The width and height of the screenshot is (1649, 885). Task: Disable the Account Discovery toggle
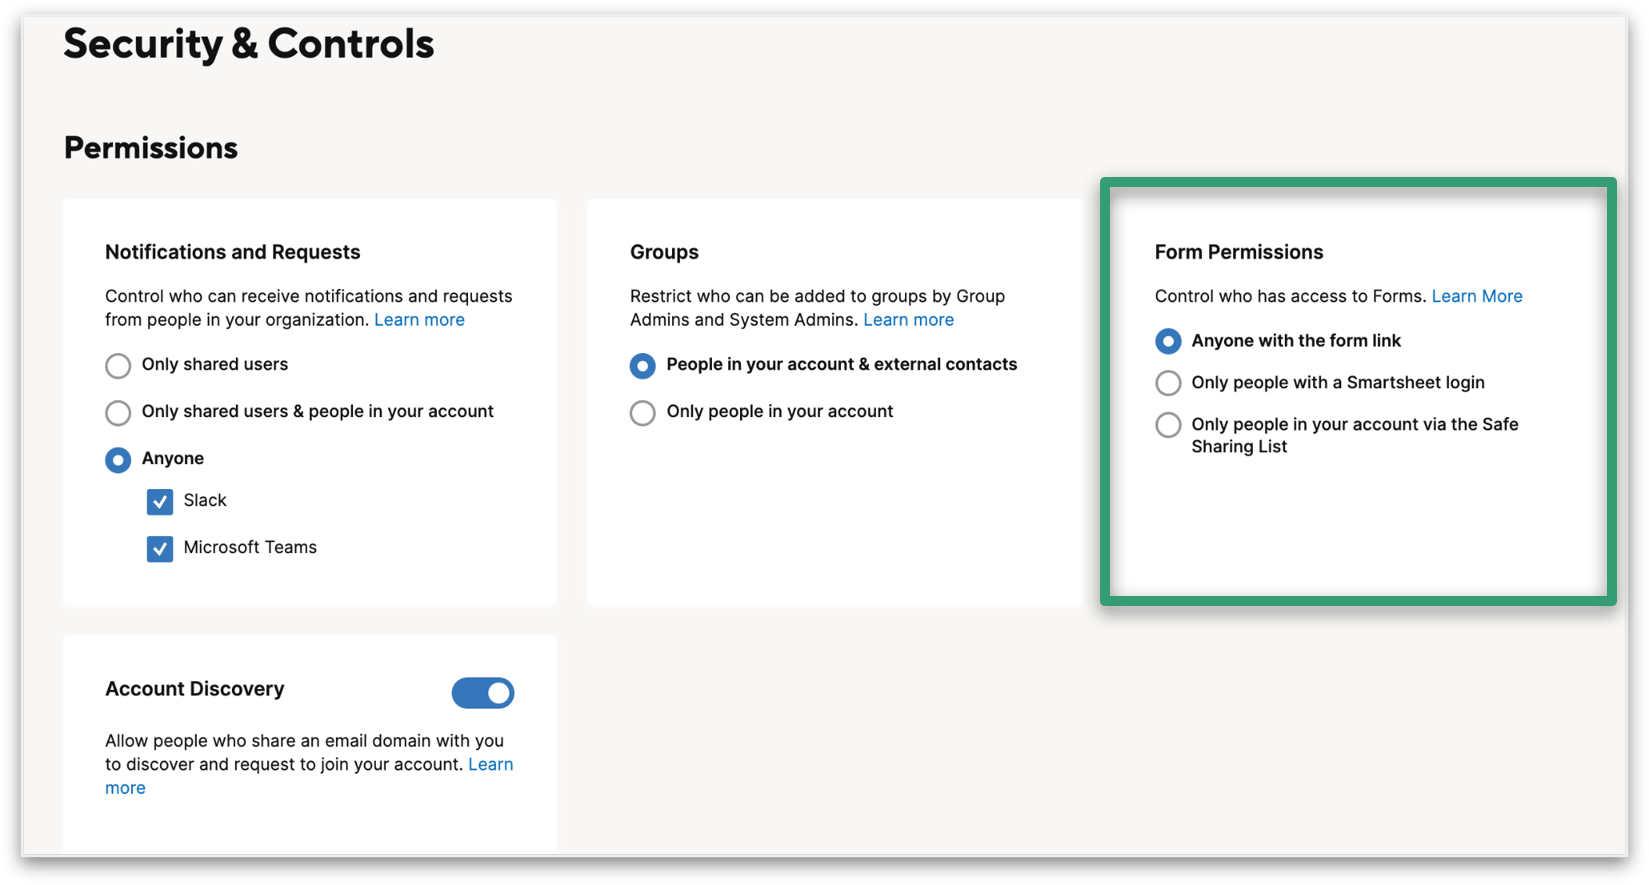click(x=483, y=693)
